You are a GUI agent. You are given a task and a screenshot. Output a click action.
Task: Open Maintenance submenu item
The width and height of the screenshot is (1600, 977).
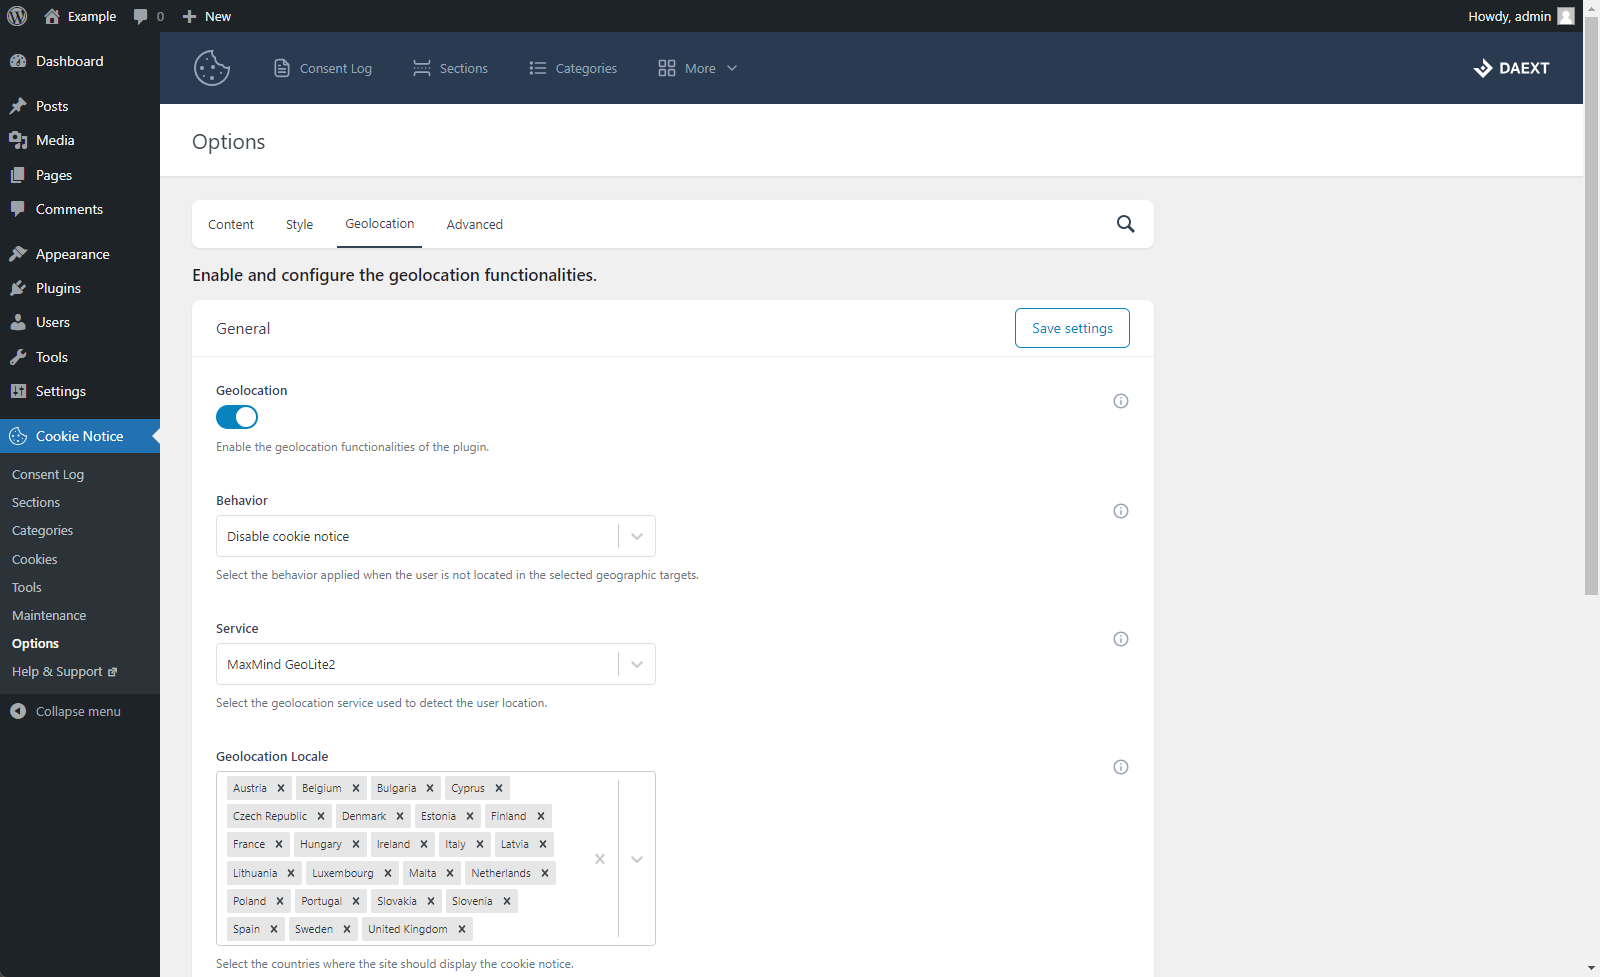[49, 615]
